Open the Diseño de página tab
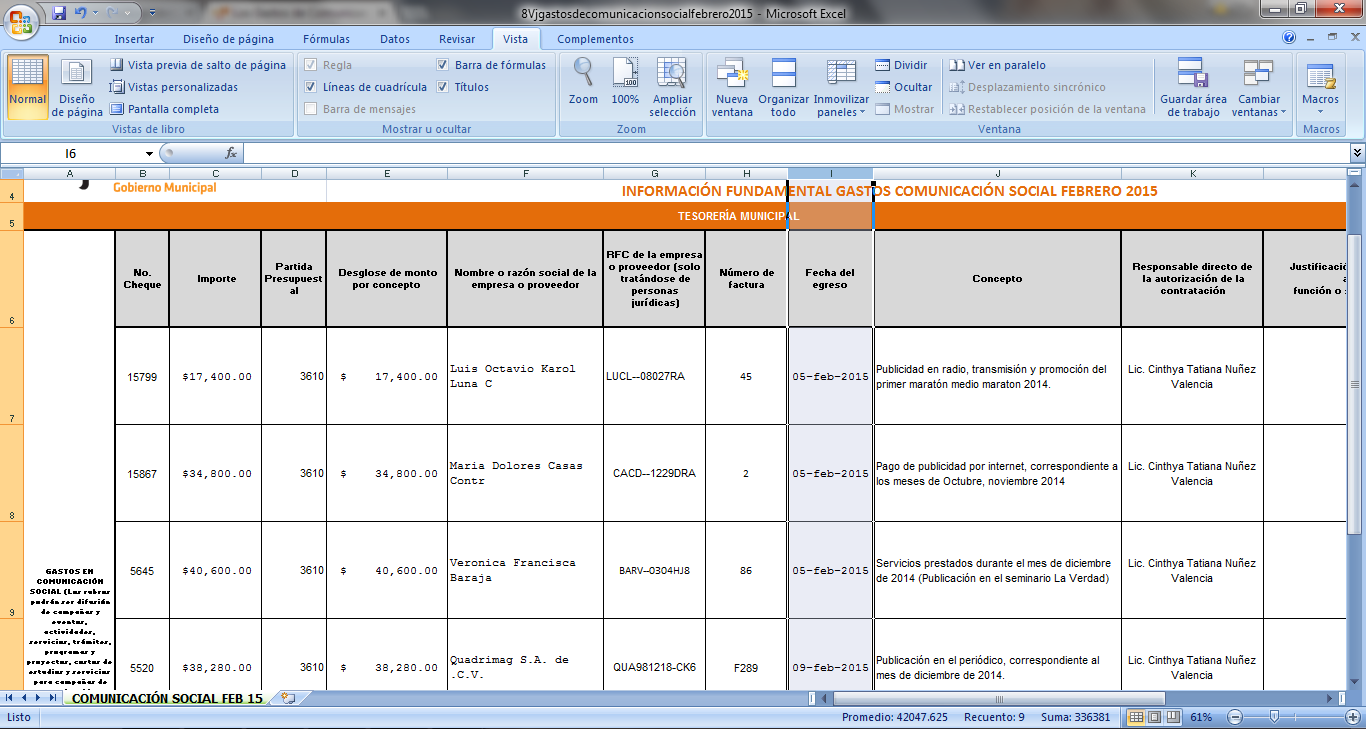The image size is (1366, 729). (x=228, y=39)
